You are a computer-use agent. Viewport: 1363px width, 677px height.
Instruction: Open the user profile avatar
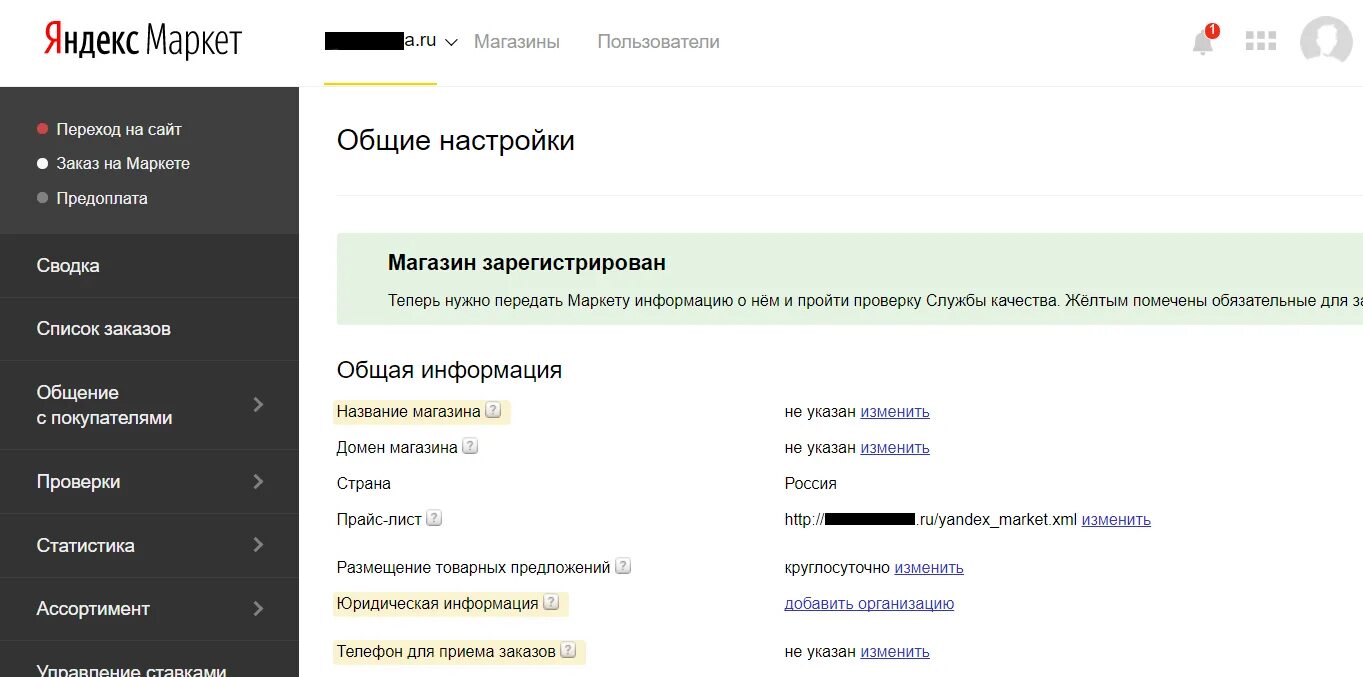pos(1326,42)
